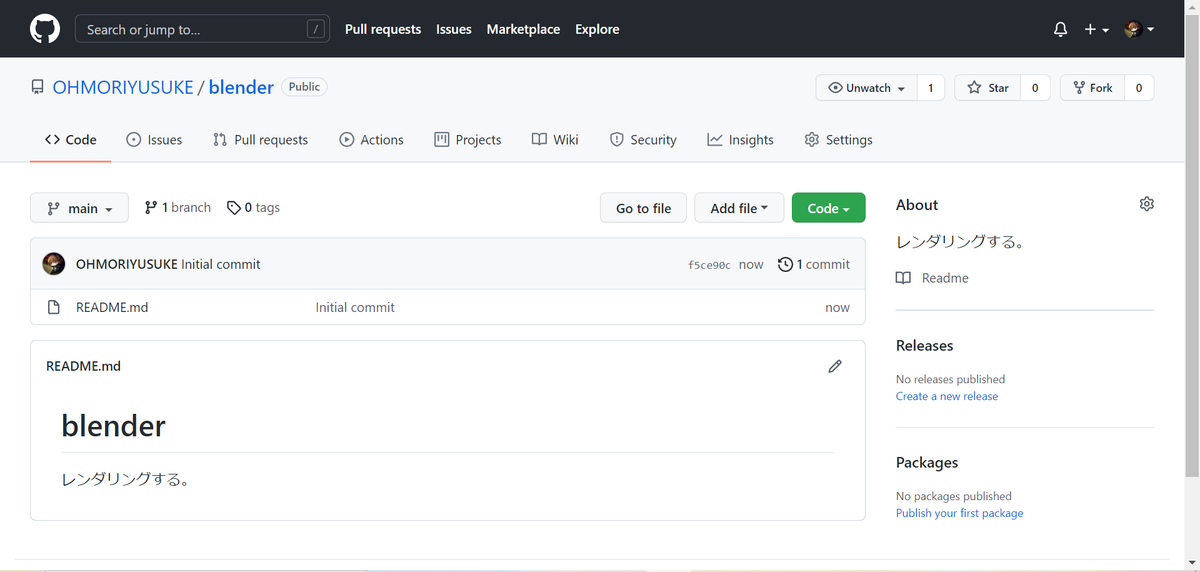View commit history clock icon
The height and width of the screenshot is (572, 1200).
coord(785,264)
